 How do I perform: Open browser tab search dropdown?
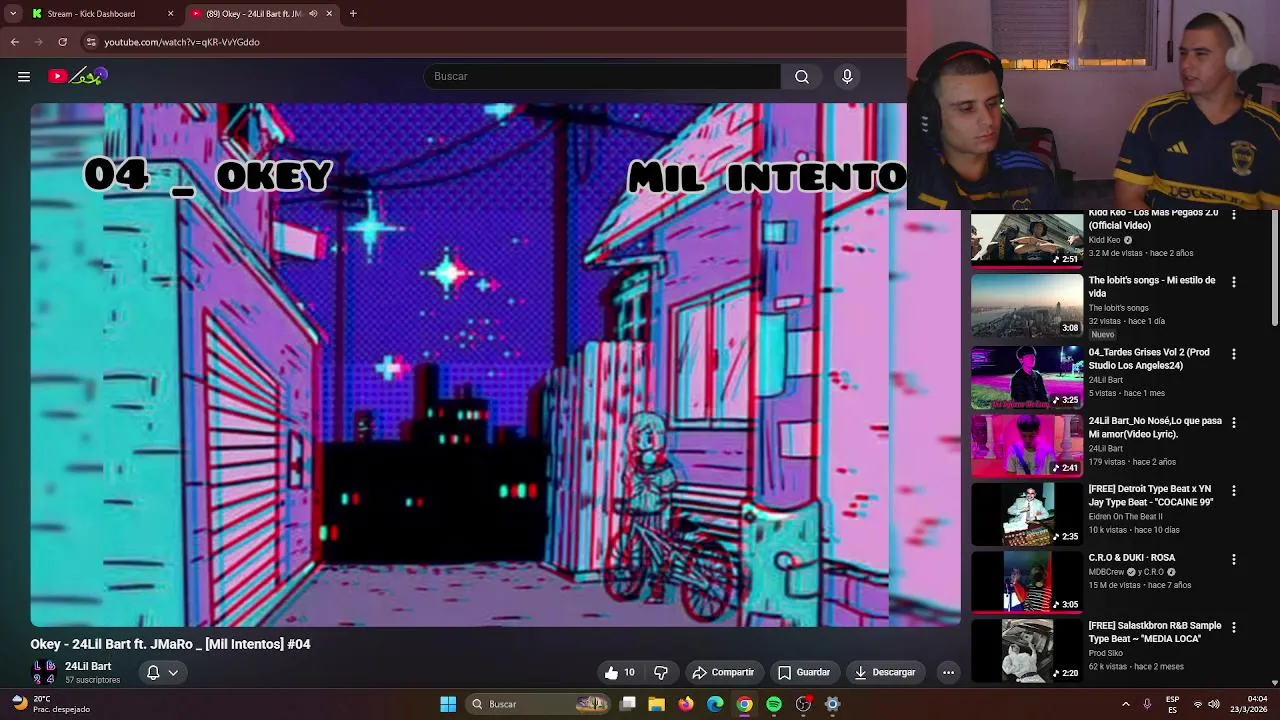point(13,14)
